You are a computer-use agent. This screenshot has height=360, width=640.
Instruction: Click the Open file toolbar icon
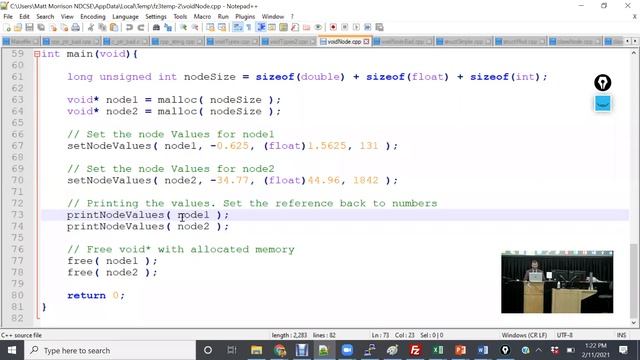(18, 27)
